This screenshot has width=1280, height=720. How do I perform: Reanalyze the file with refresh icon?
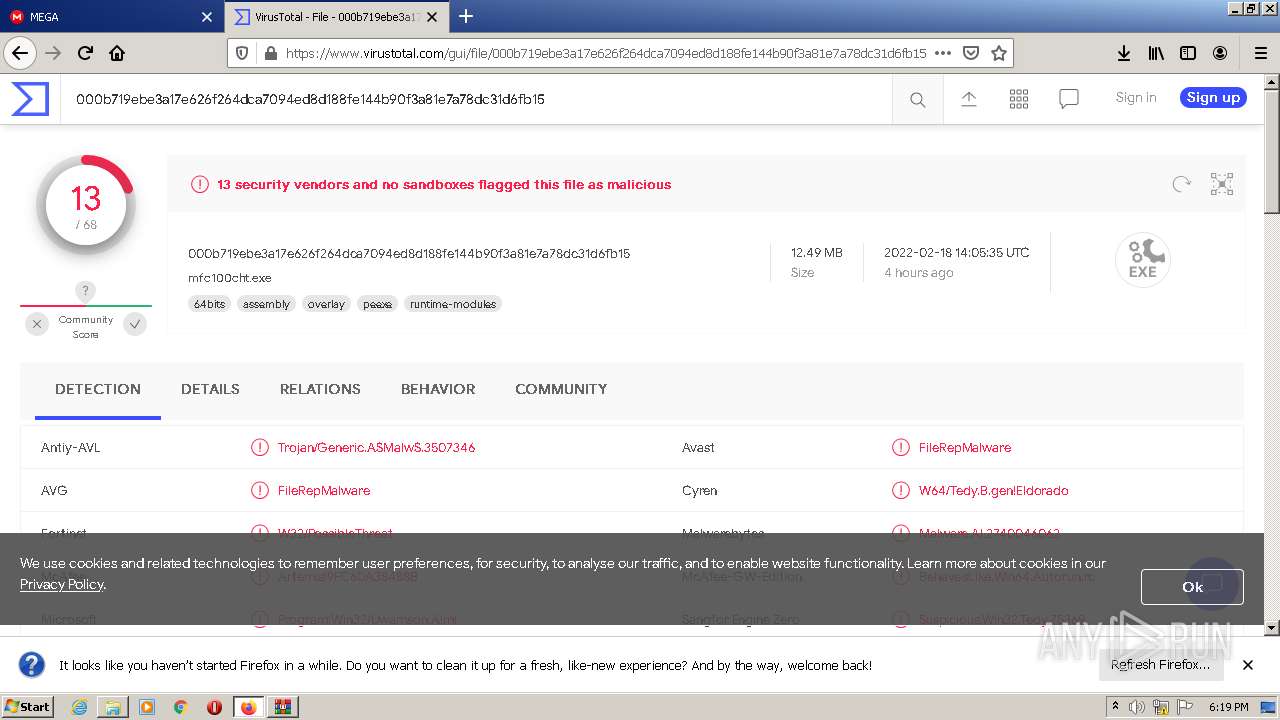1181,184
